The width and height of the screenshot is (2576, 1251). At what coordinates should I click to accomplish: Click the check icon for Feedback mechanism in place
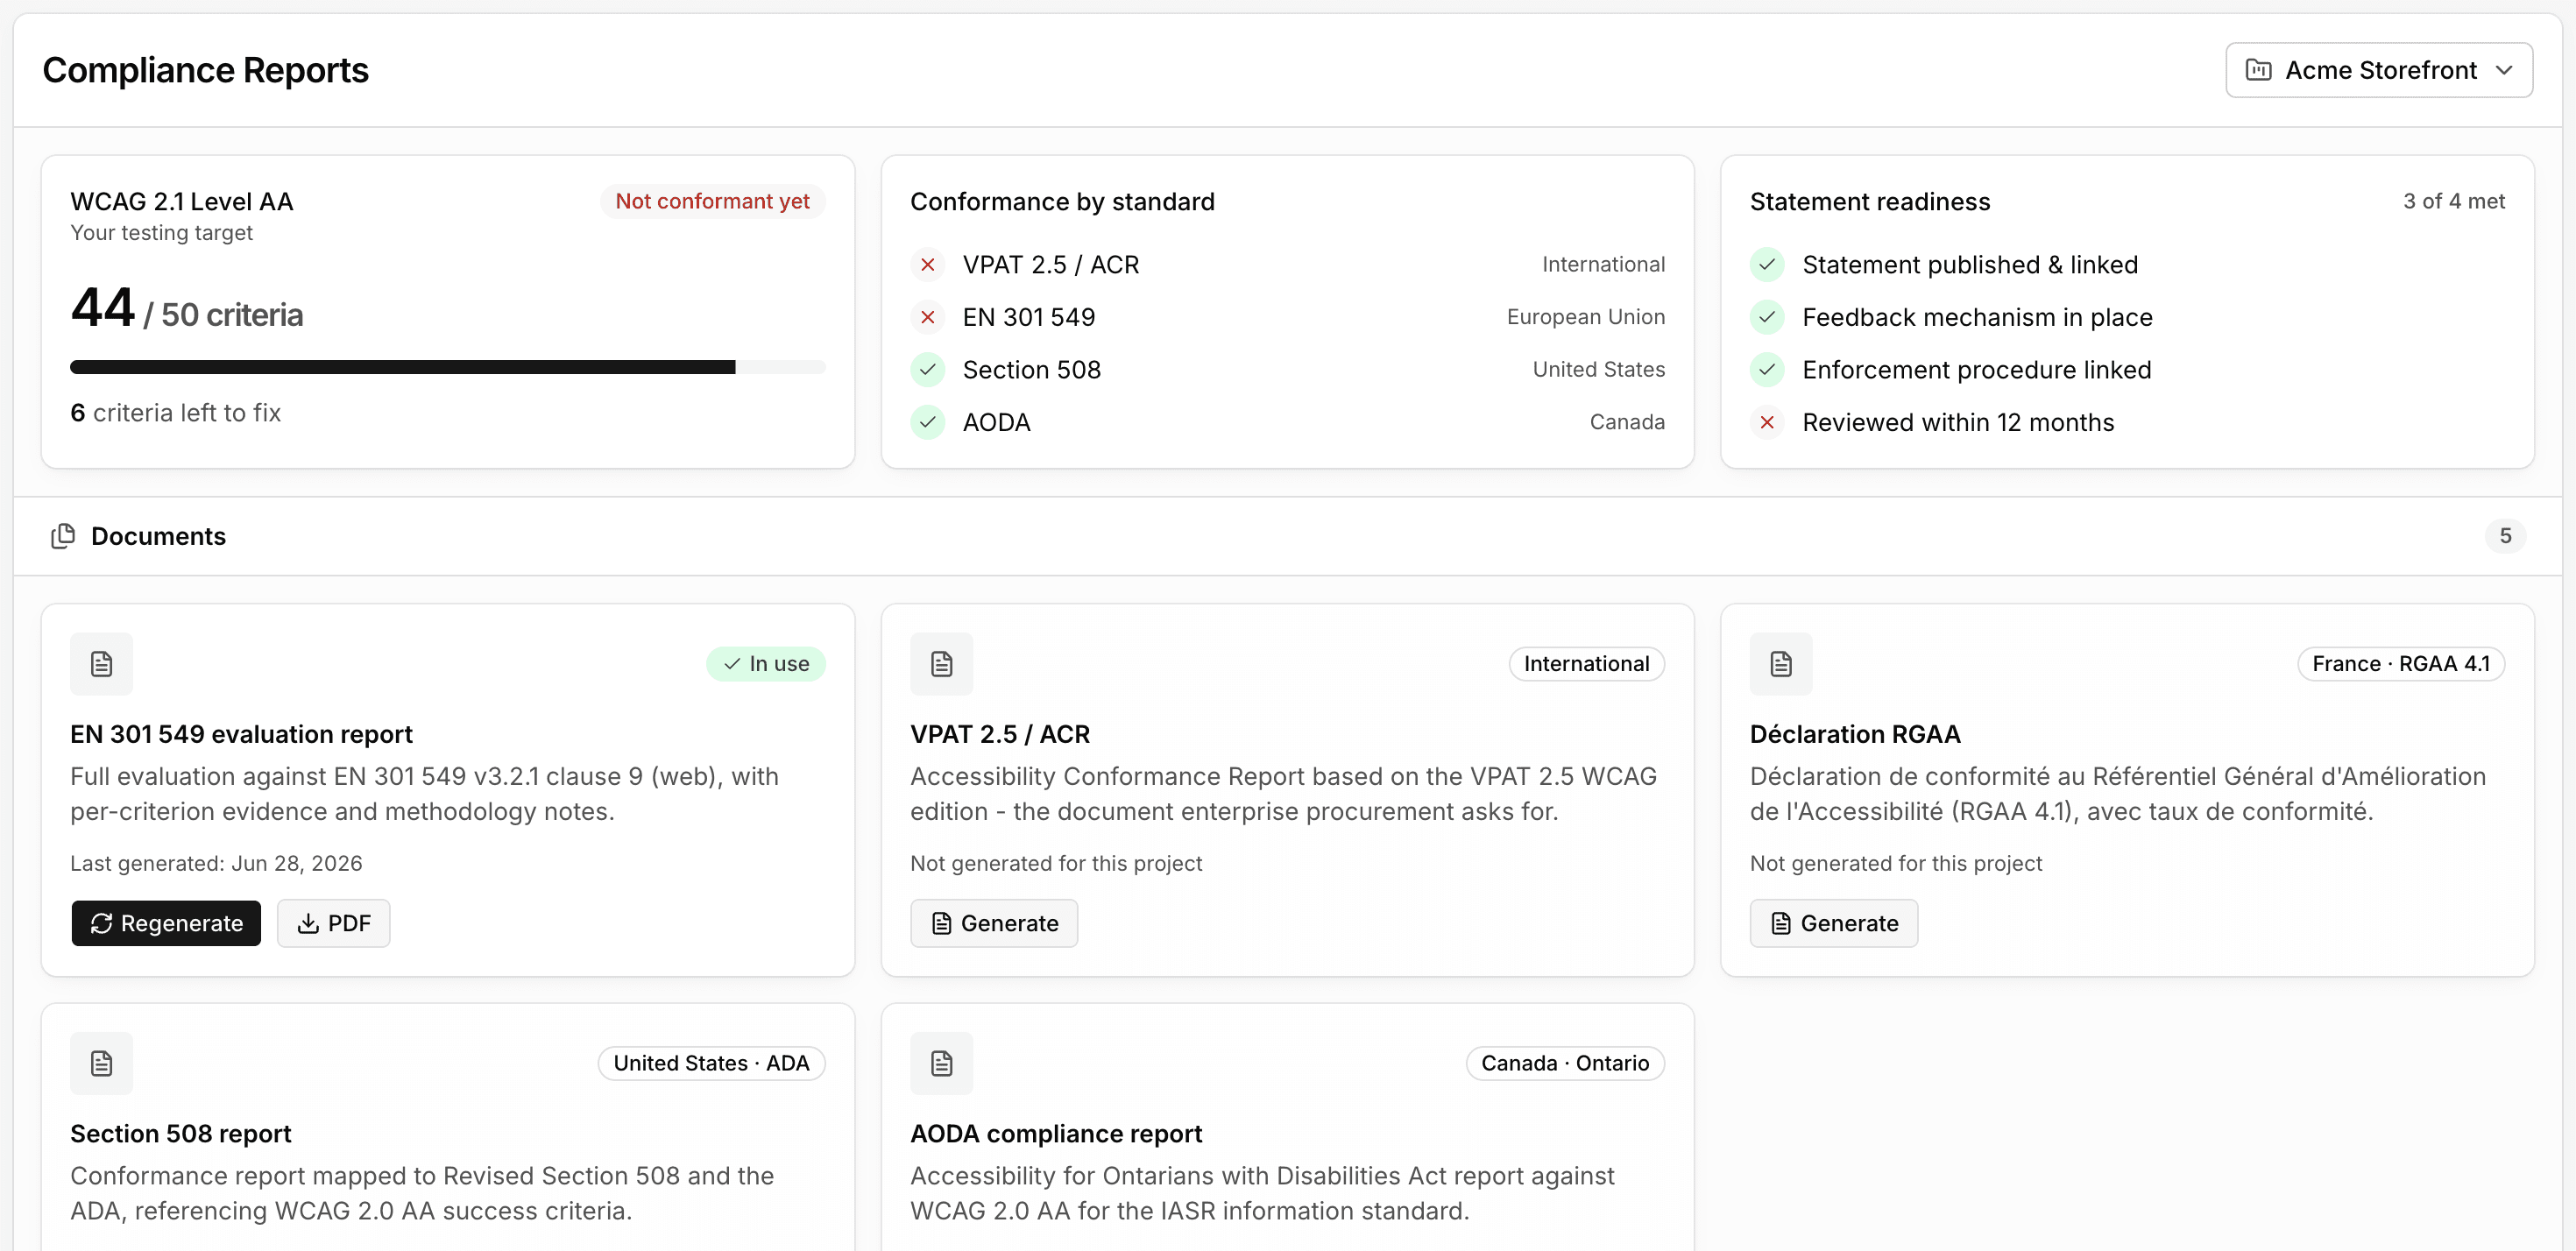1767,317
